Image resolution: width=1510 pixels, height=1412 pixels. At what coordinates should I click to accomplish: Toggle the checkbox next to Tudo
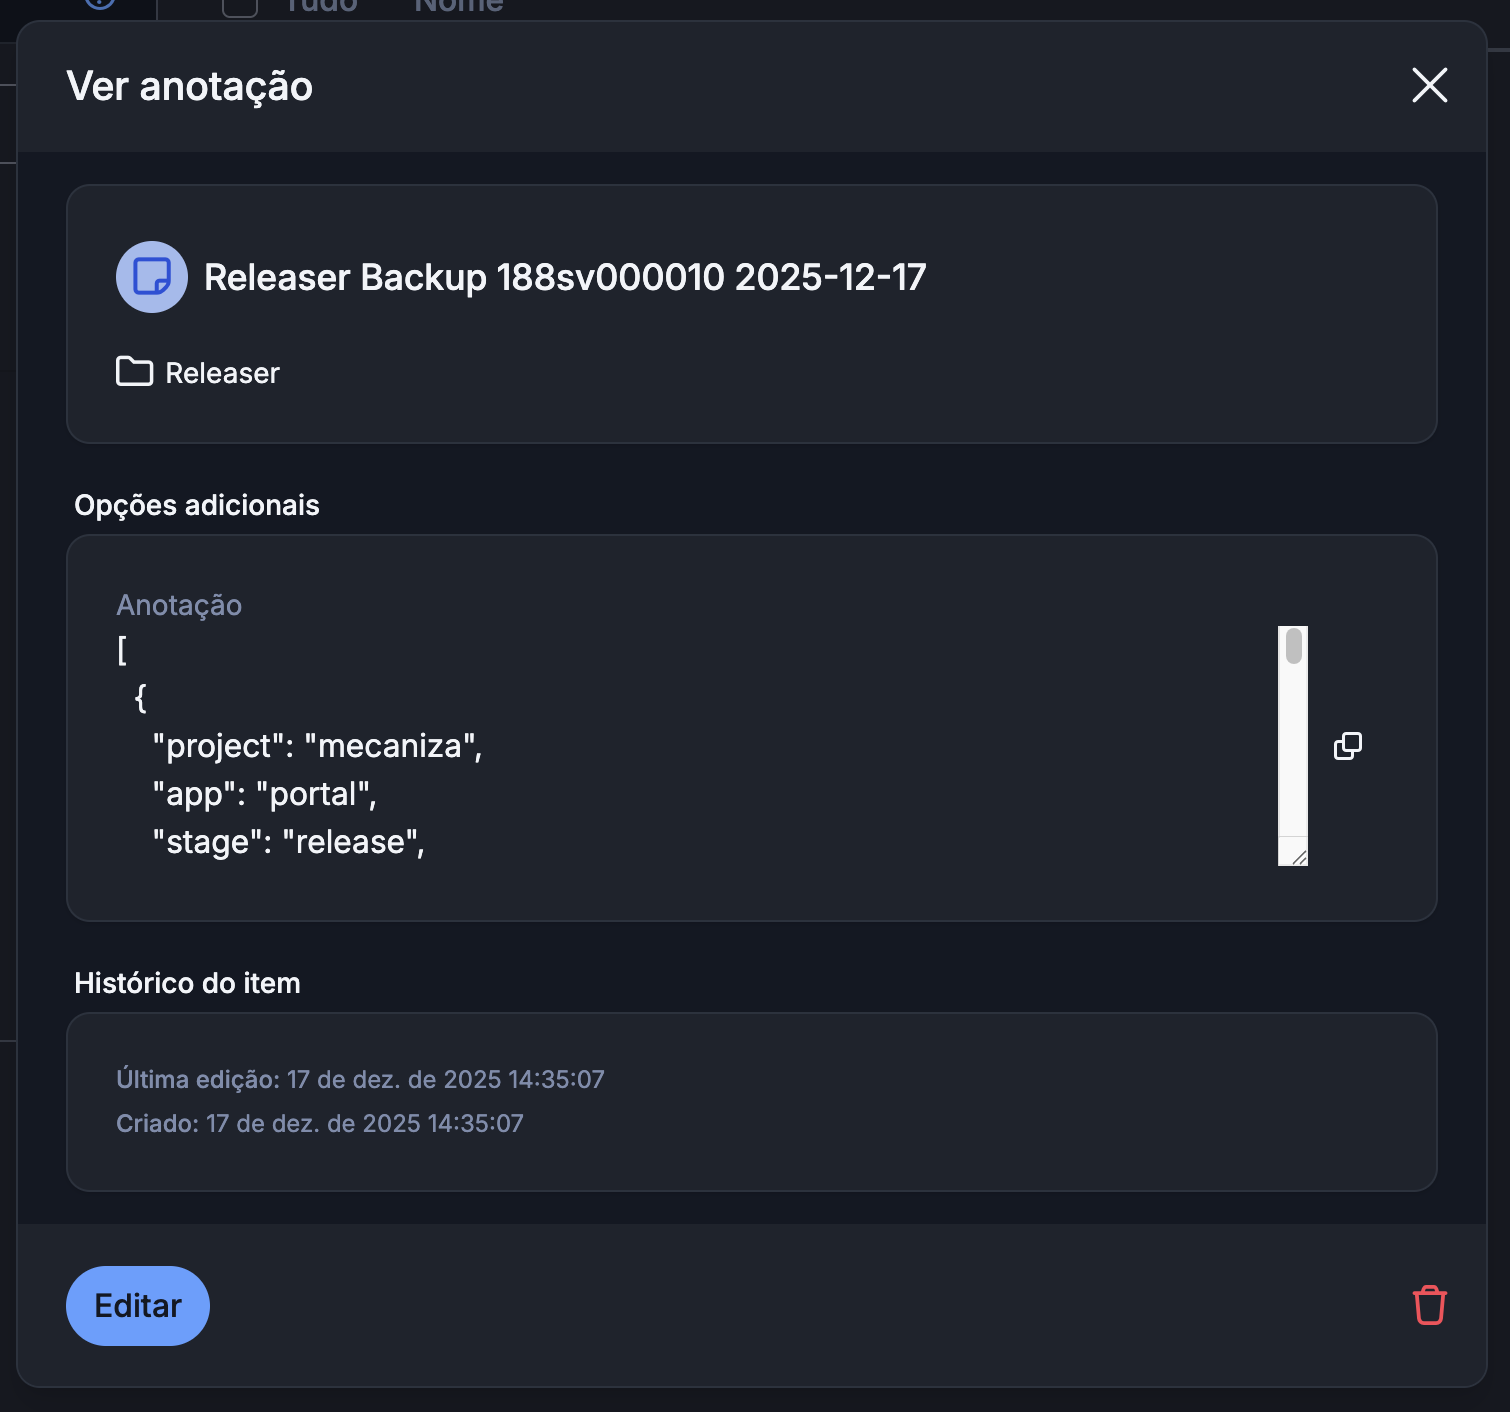pos(239,5)
